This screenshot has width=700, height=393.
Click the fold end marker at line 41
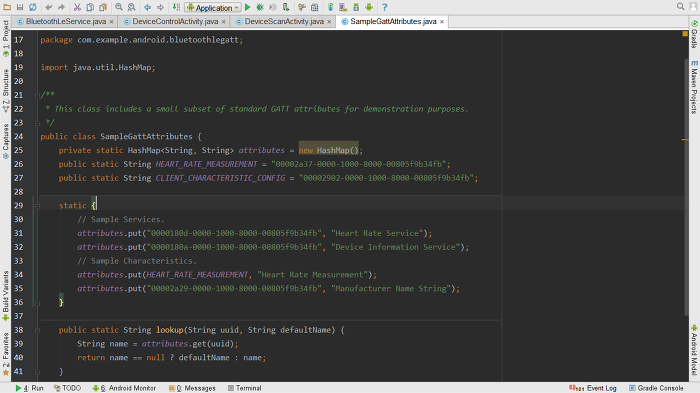pos(37,372)
